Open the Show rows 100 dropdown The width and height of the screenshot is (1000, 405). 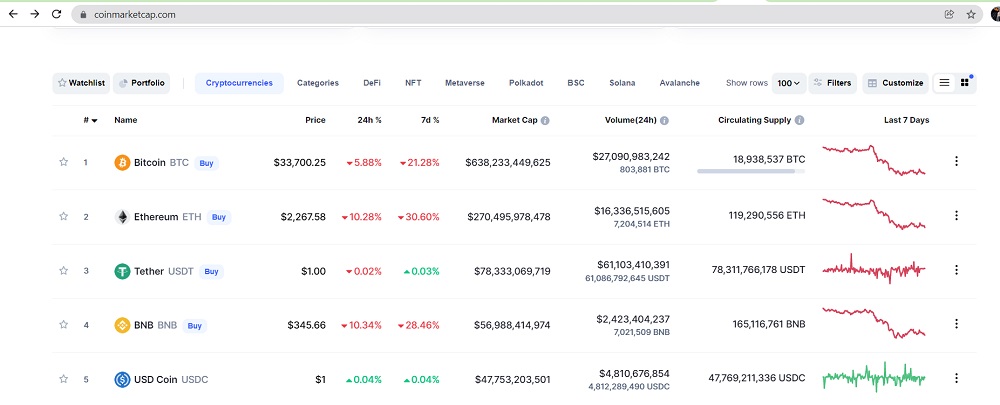789,83
